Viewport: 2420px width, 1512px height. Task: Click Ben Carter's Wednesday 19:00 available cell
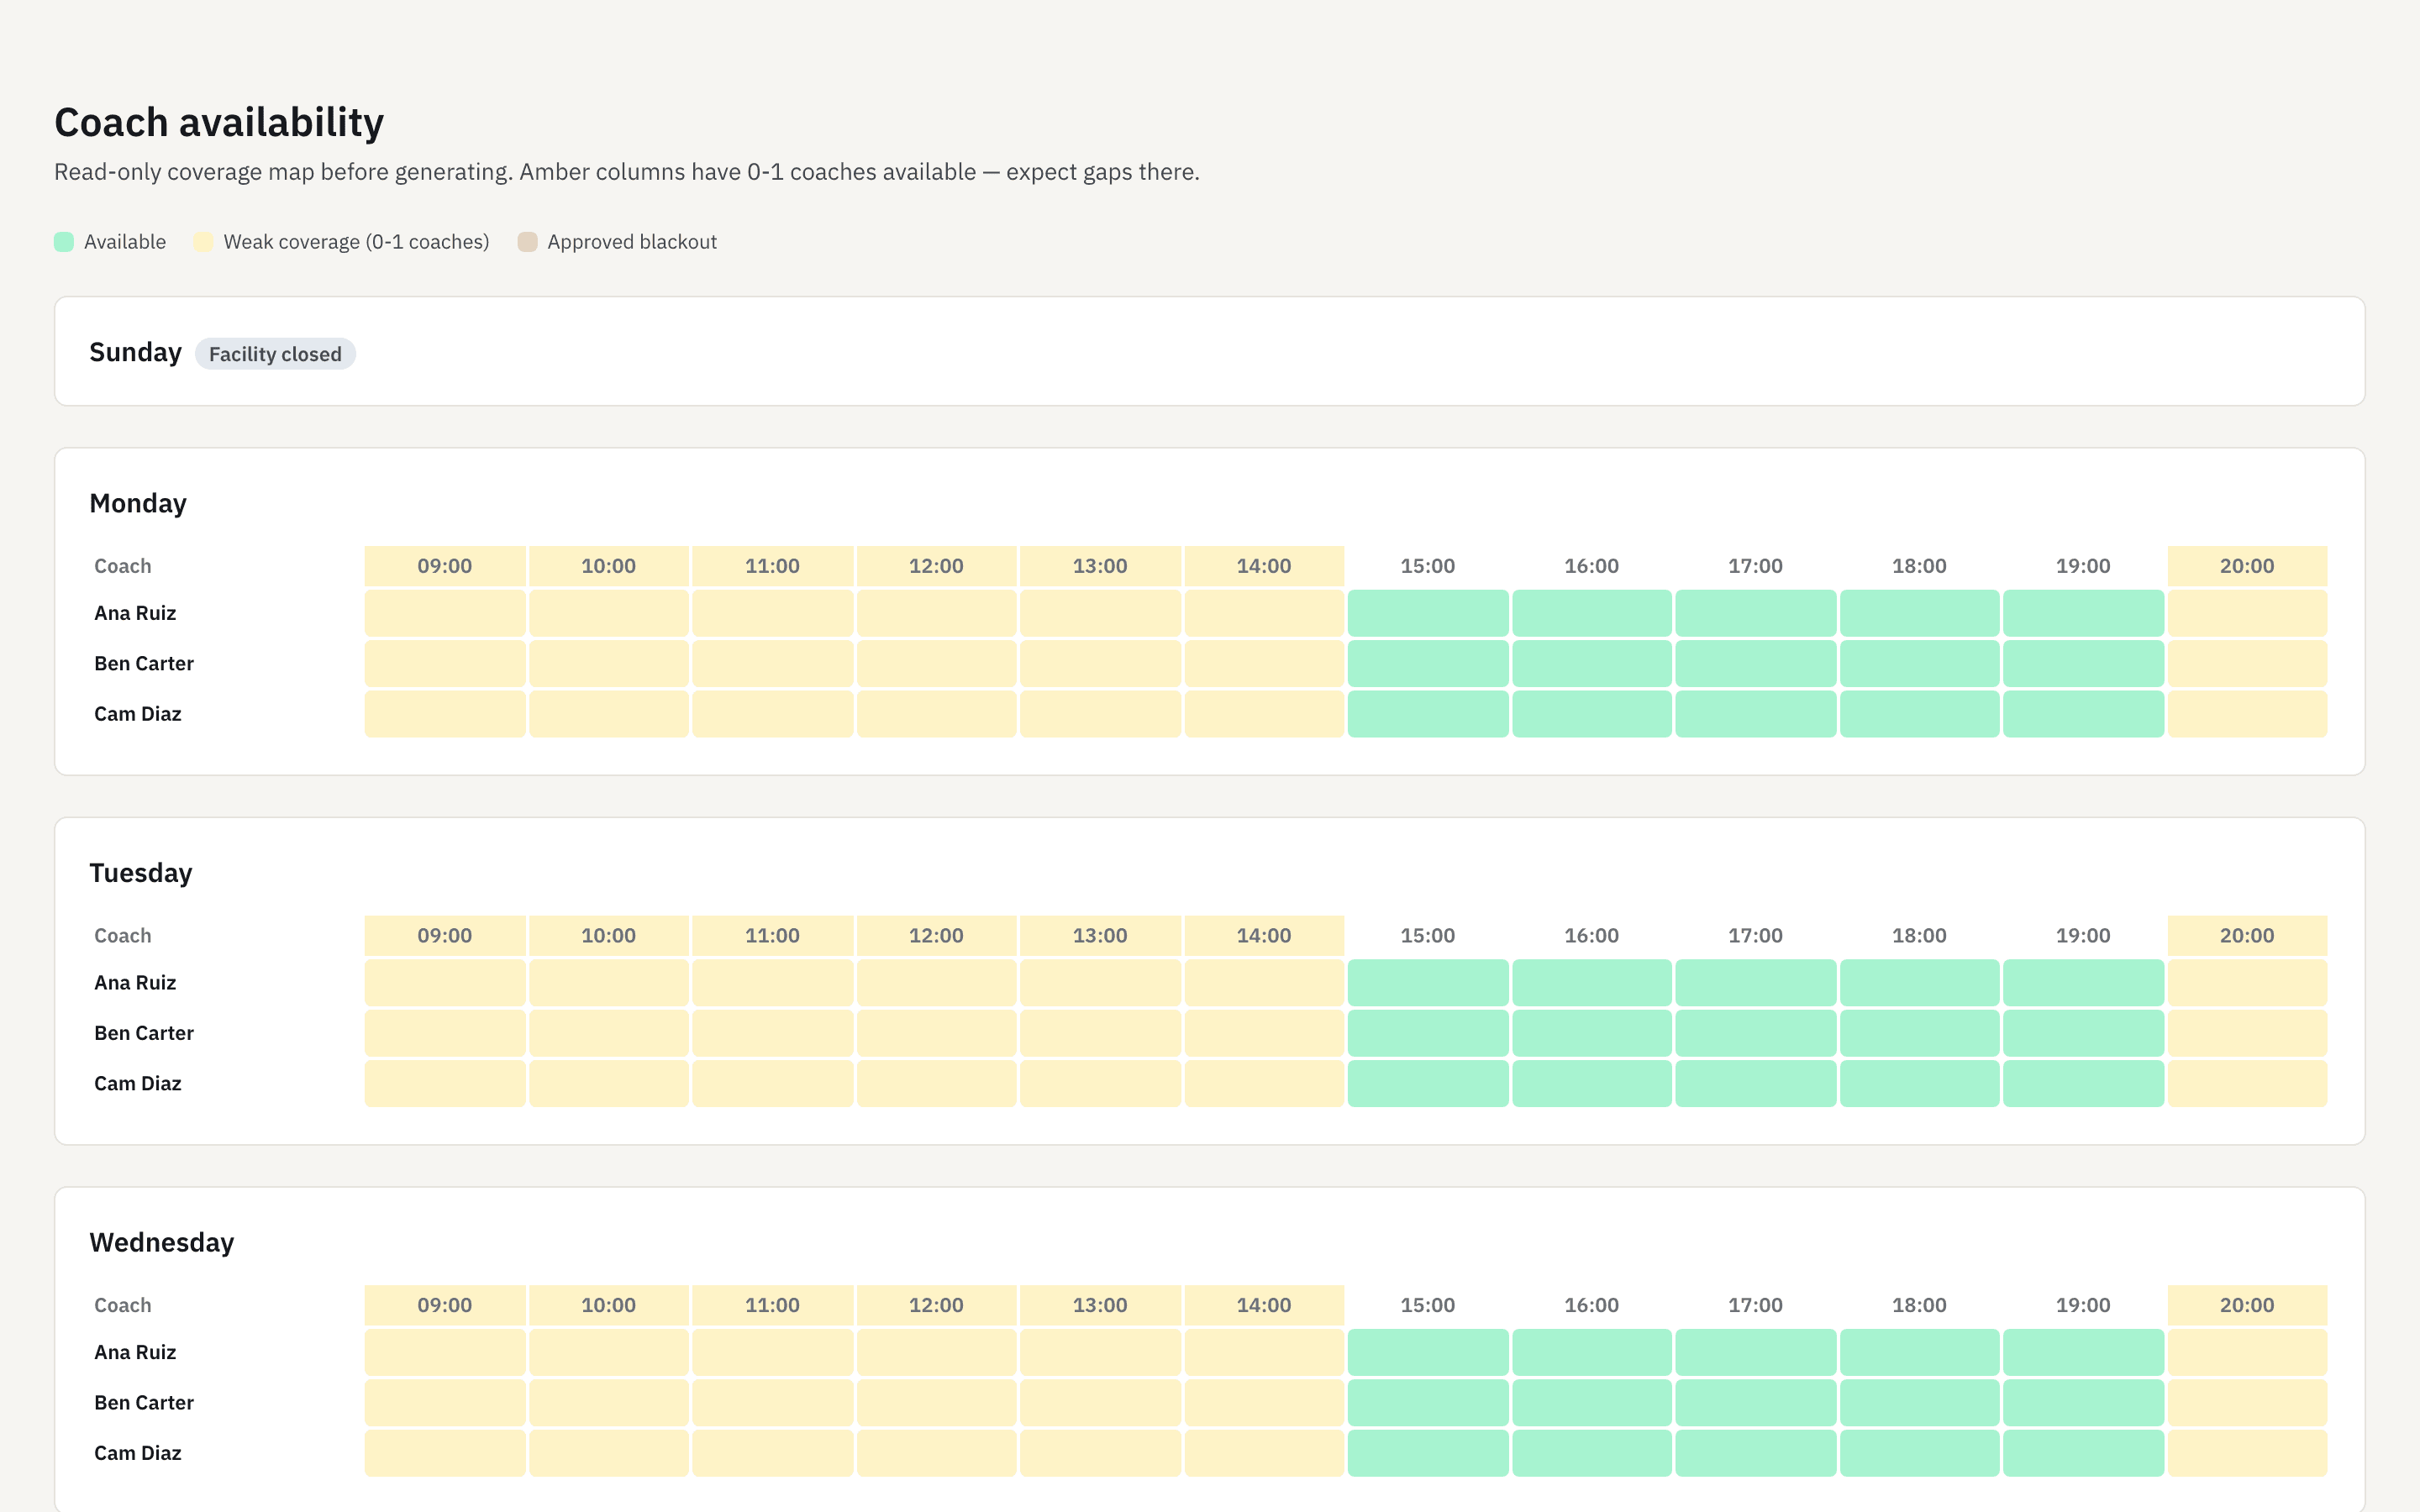pyautogui.click(x=2083, y=1403)
